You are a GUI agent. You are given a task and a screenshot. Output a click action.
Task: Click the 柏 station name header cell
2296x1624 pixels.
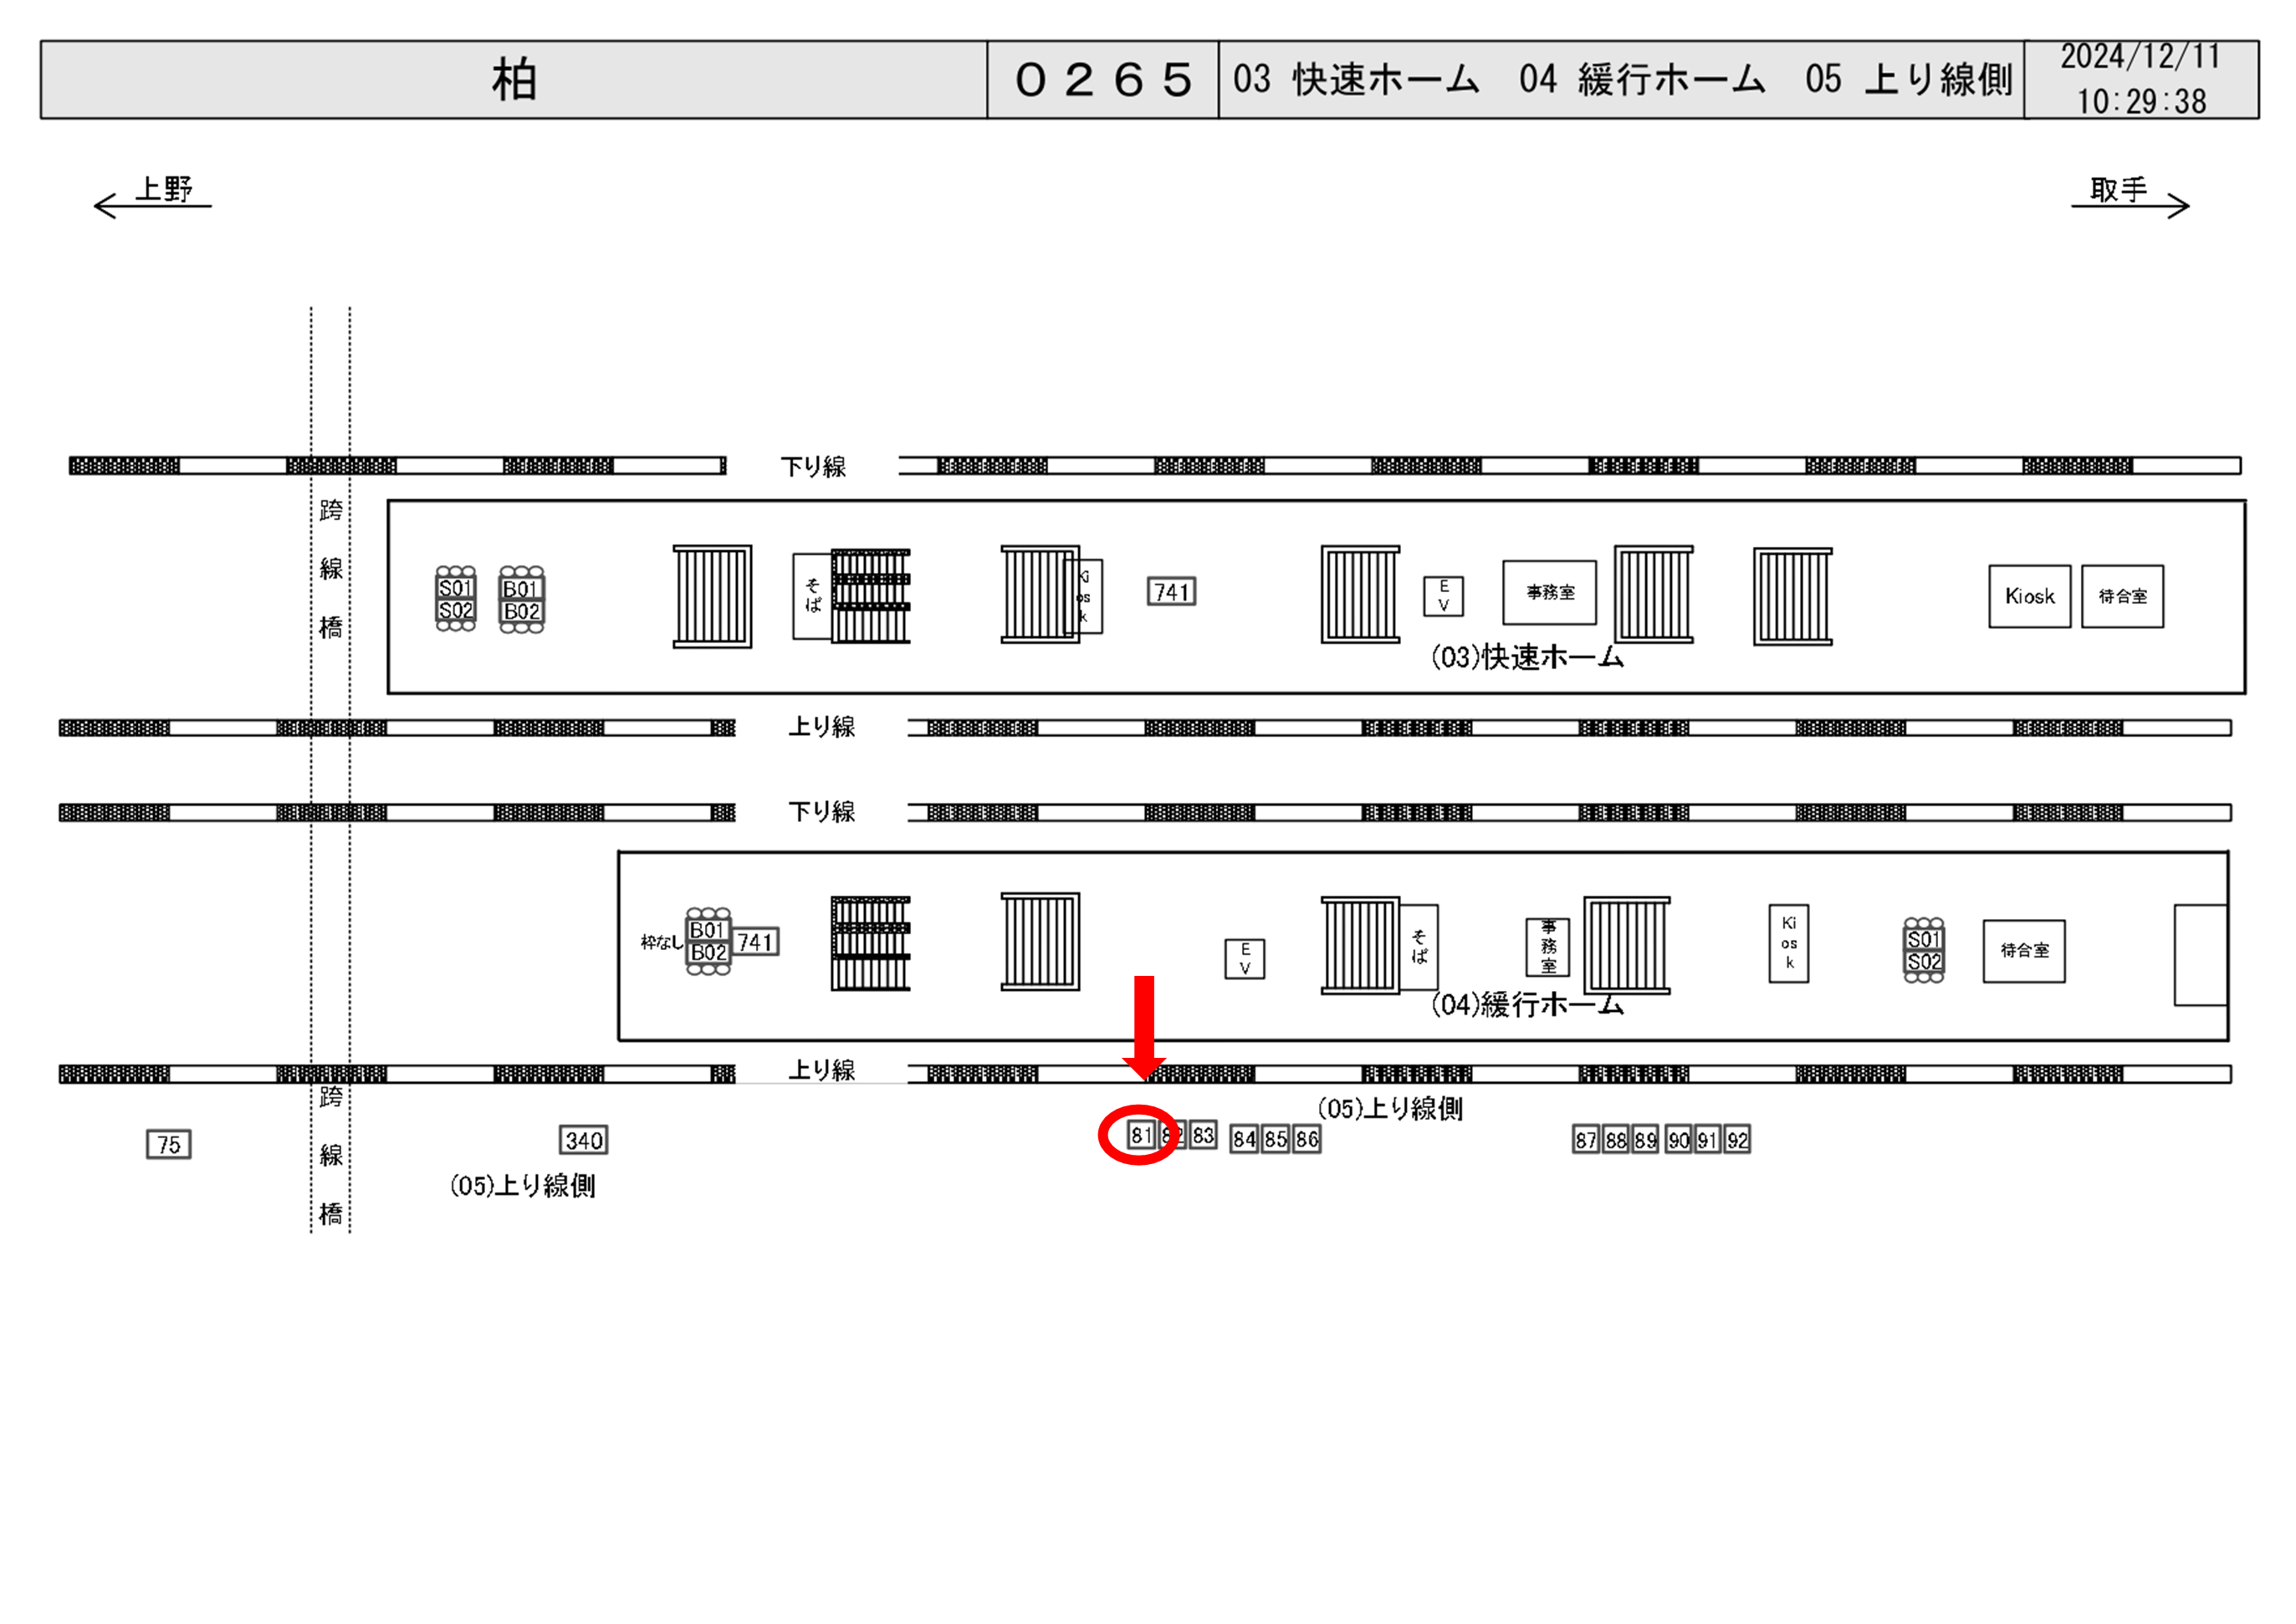514,80
